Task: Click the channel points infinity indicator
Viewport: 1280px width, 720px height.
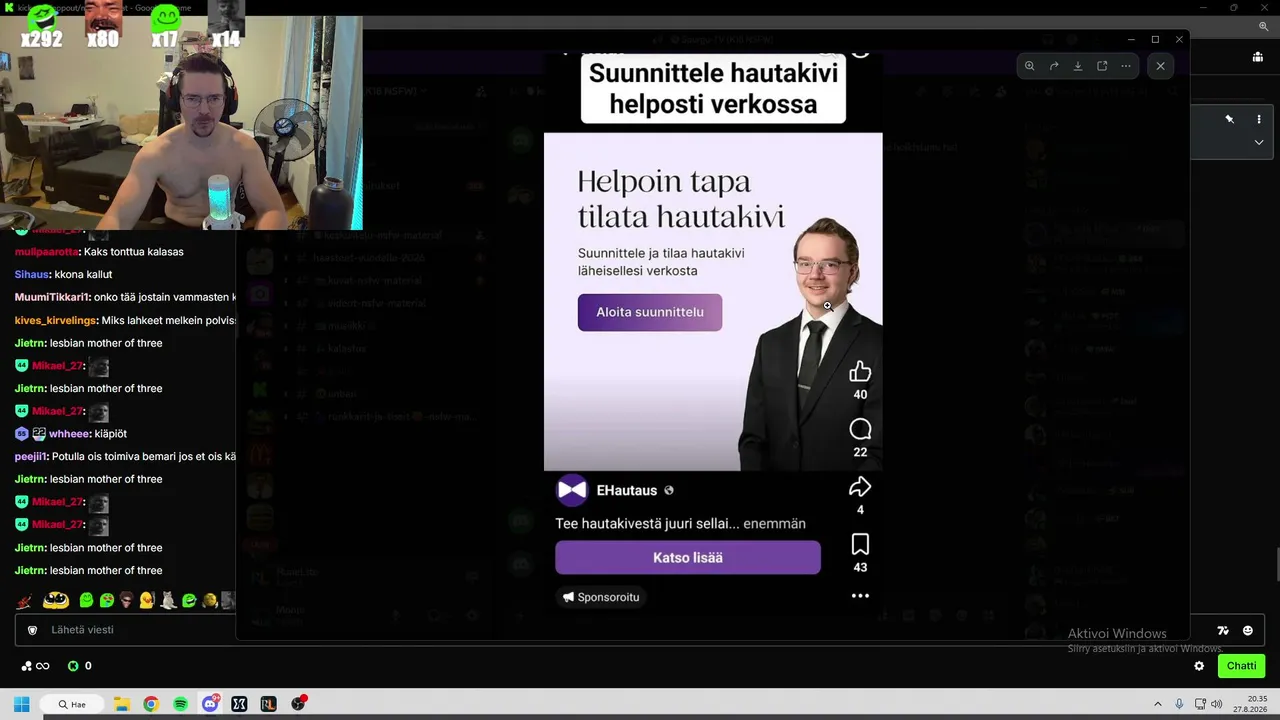Action: pos(35,666)
